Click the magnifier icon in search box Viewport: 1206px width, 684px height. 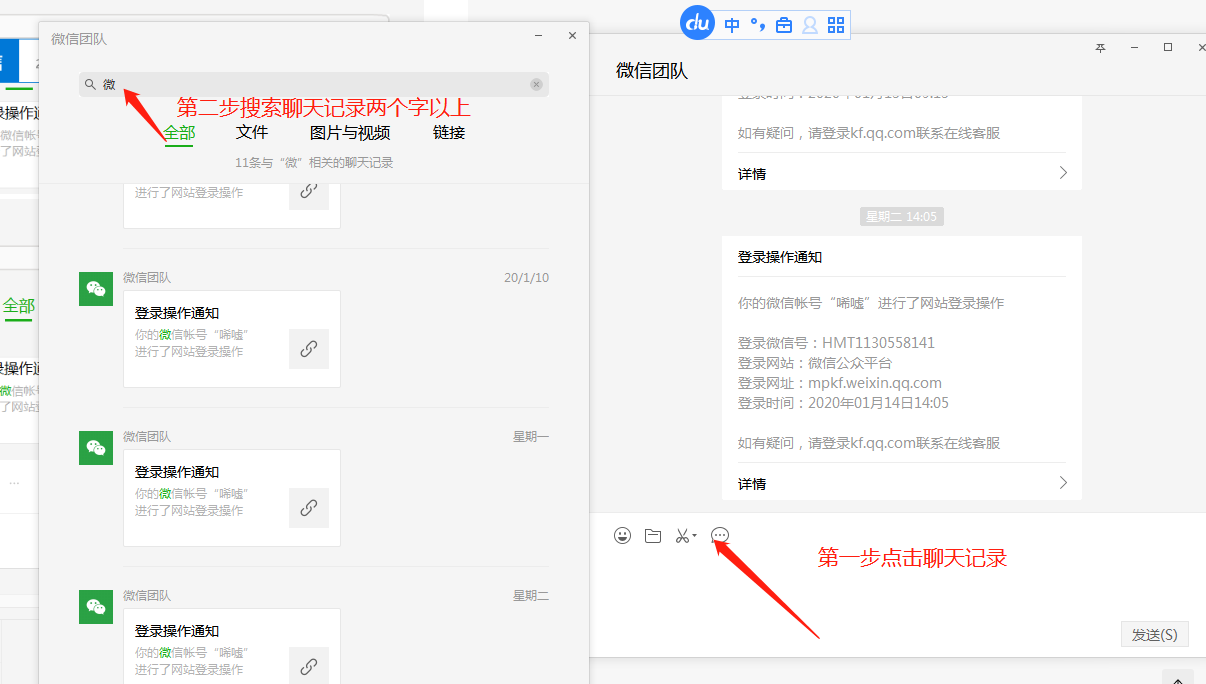point(90,85)
